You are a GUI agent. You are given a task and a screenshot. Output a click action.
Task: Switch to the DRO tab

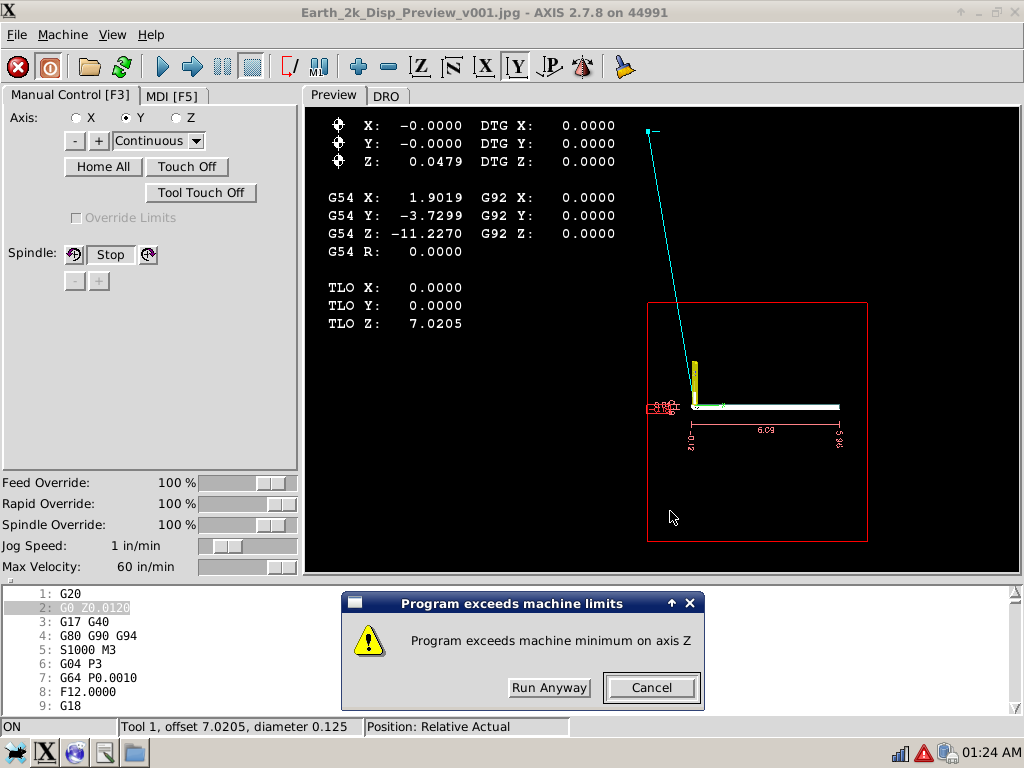(x=386, y=97)
